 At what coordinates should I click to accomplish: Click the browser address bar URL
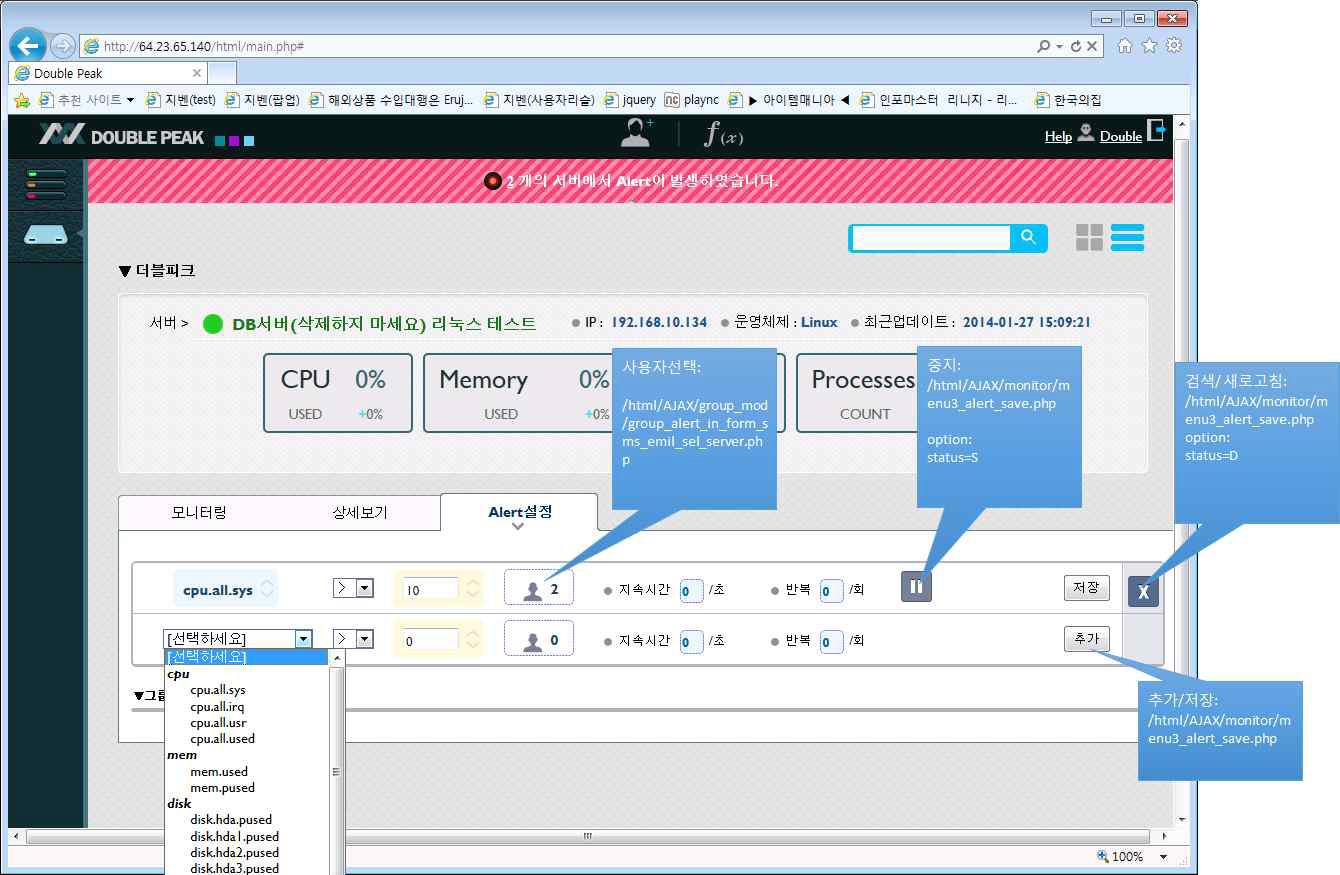[x=204, y=46]
